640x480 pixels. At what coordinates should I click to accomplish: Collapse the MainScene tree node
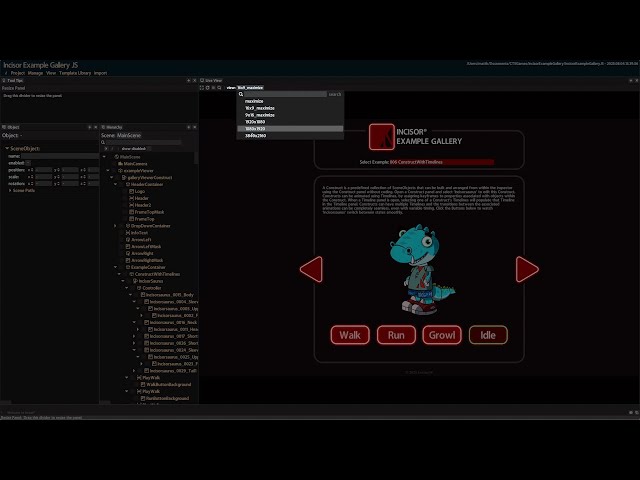104,157
